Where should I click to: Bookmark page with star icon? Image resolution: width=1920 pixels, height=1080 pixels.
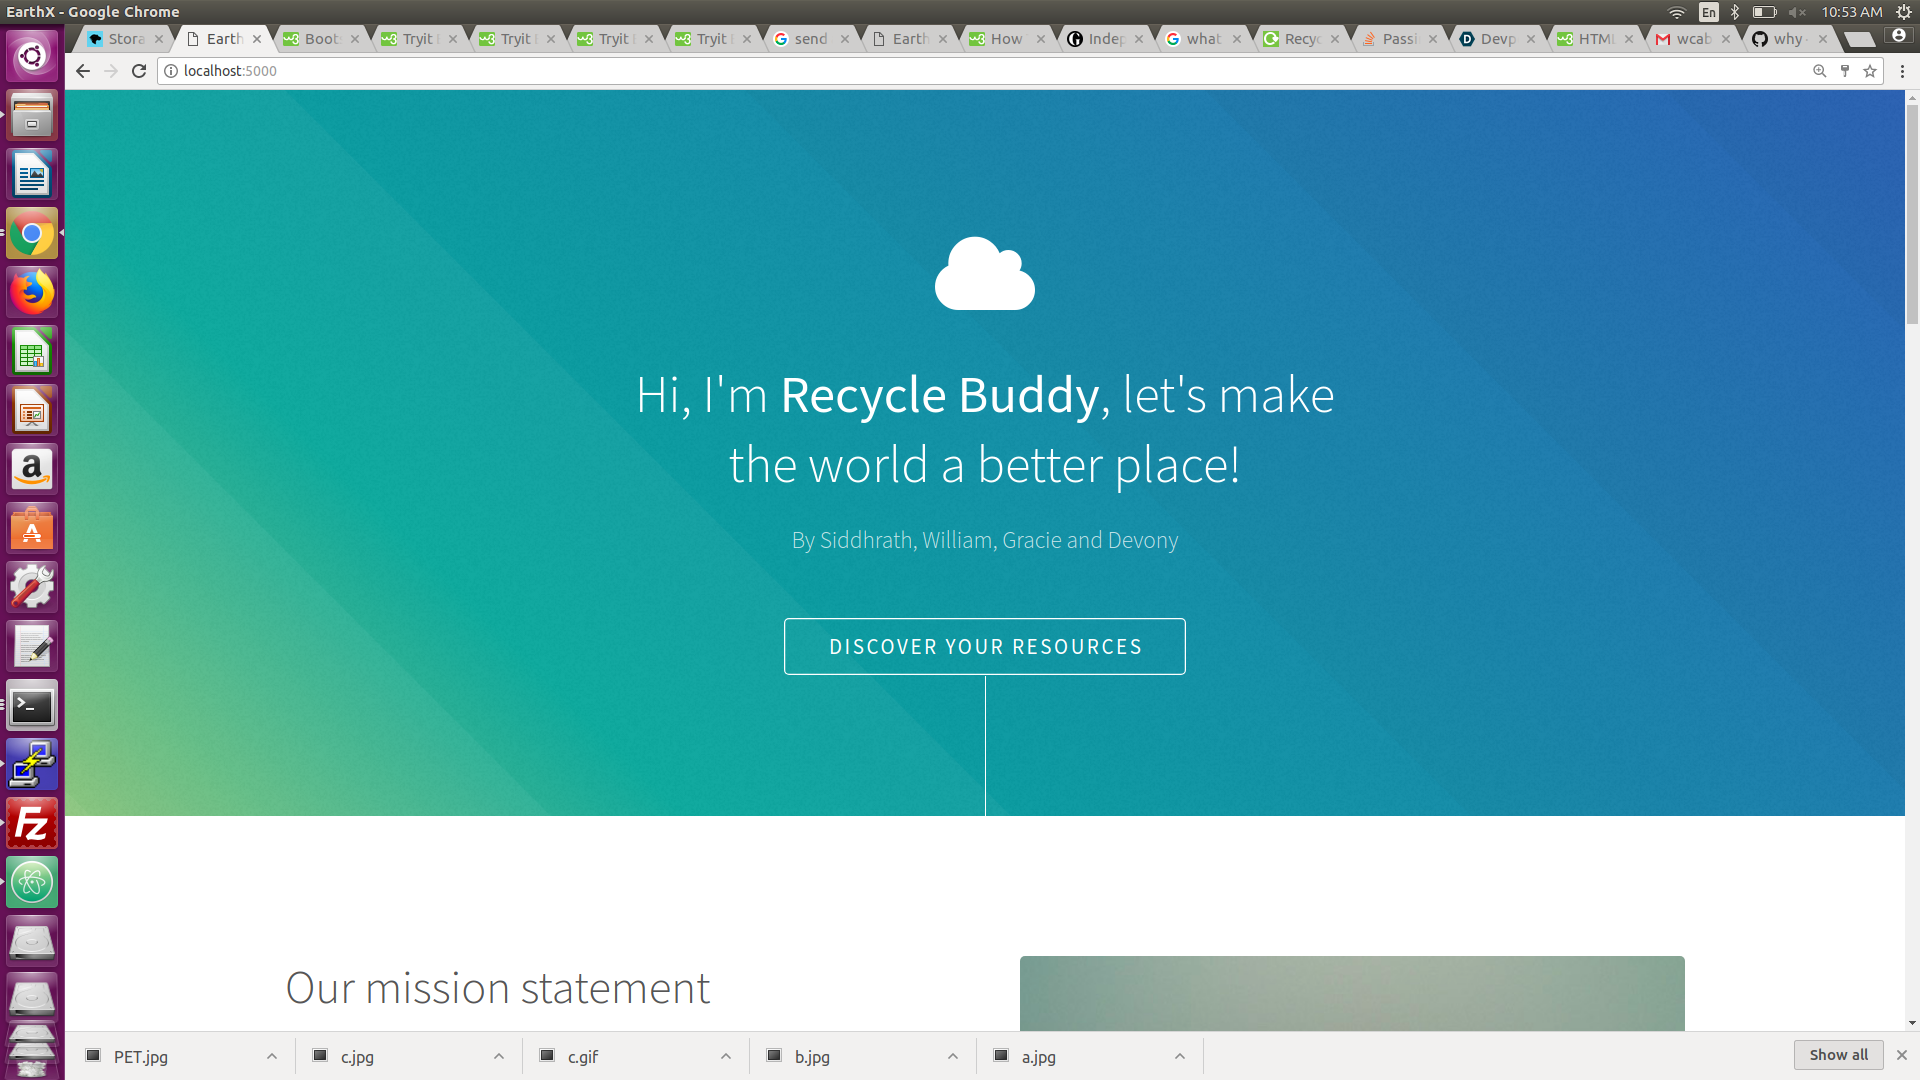pyautogui.click(x=1870, y=71)
